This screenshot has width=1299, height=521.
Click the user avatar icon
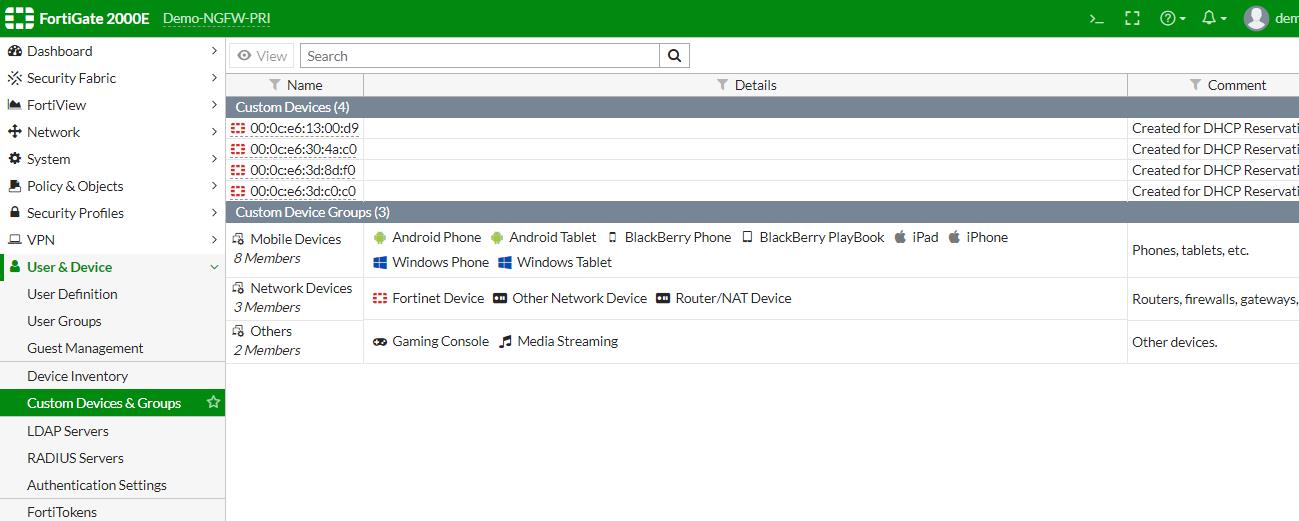click(x=1256, y=18)
